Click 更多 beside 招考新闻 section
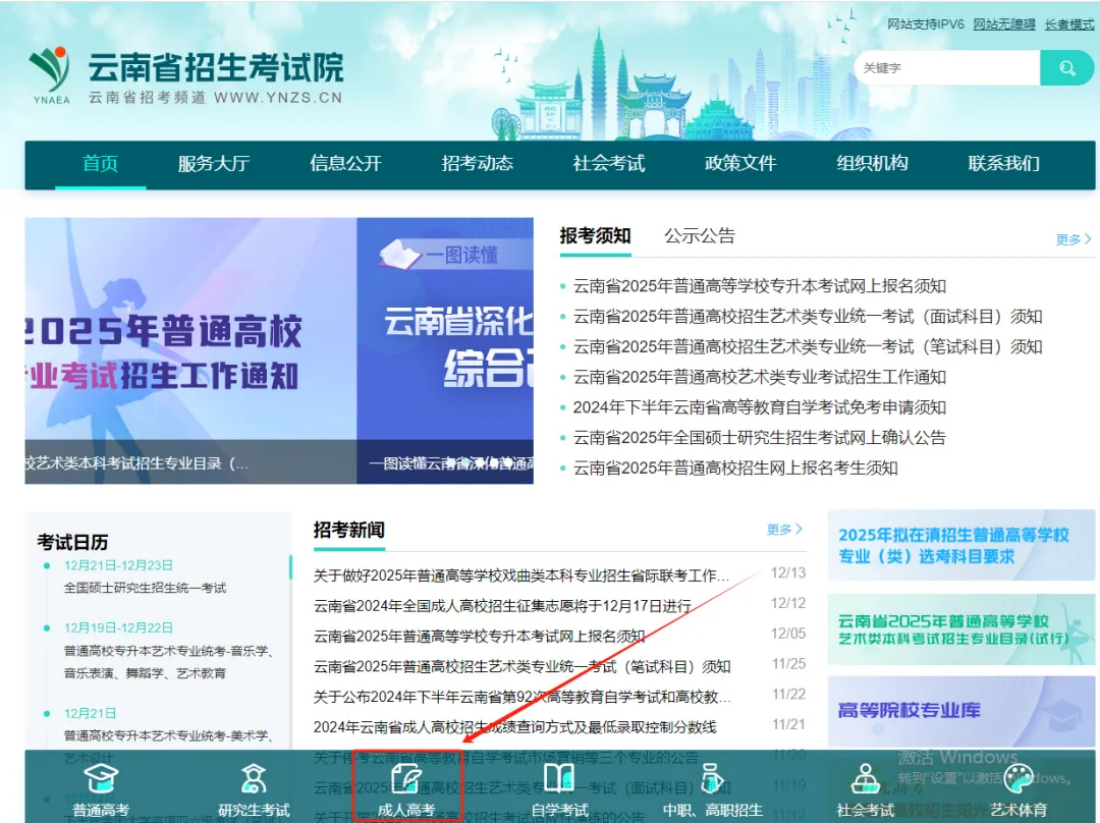Viewport: 1100px width, 823px height. (x=784, y=530)
